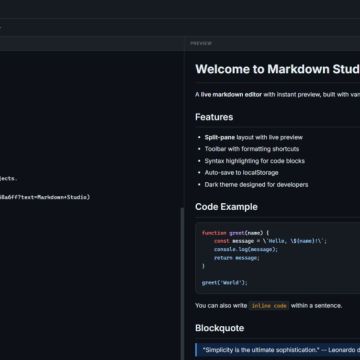Click the "console.log(message);" code line
The image size is (360, 360).
pos(246,249)
